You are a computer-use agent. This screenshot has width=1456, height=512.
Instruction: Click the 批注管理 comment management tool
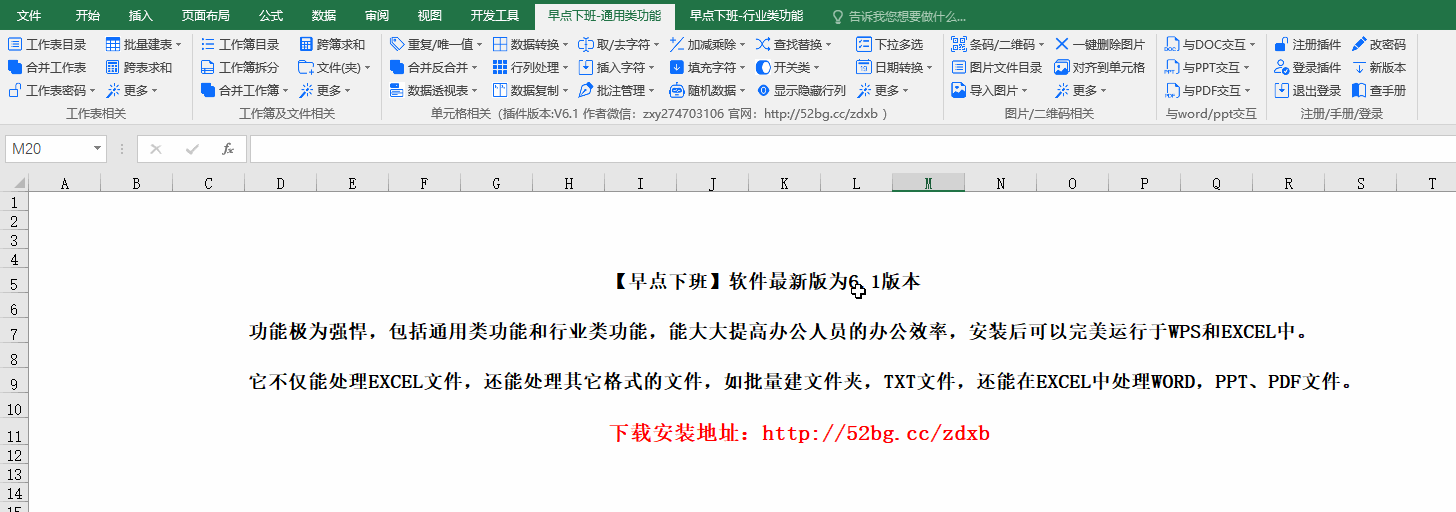pos(617,90)
